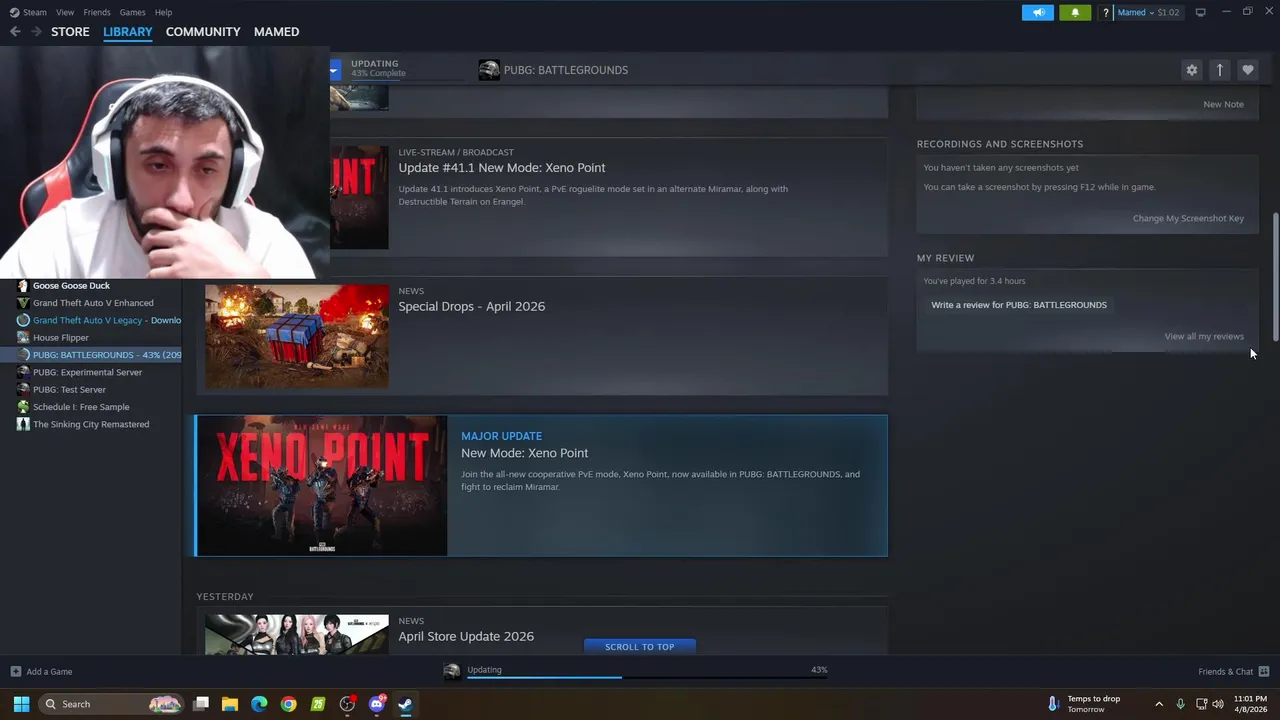The image size is (1280, 720).
Task: Show hidden system tray icons chevron
Action: pyautogui.click(x=1159, y=704)
